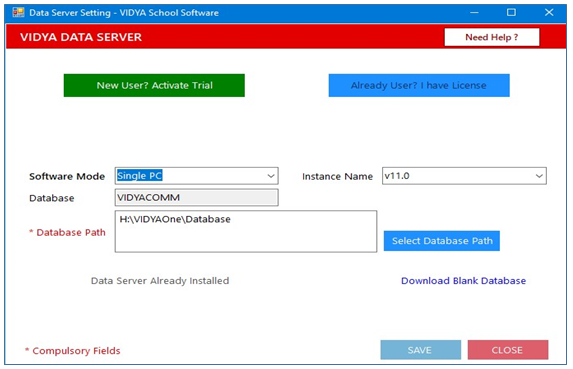Image resolution: width=573 pixels, height=369 pixels.
Task: Click the Data Server Already Installed text
Action: pyautogui.click(x=160, y=281)
